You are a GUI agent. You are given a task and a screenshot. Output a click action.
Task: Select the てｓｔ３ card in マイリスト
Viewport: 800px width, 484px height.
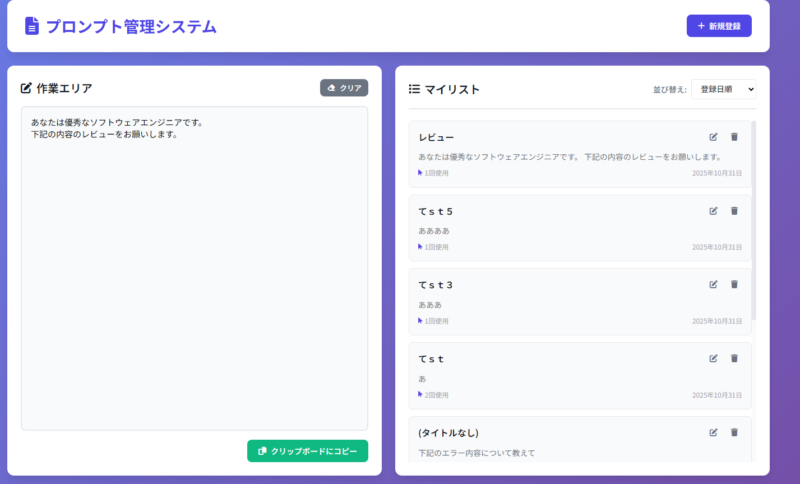pos(560,303)
